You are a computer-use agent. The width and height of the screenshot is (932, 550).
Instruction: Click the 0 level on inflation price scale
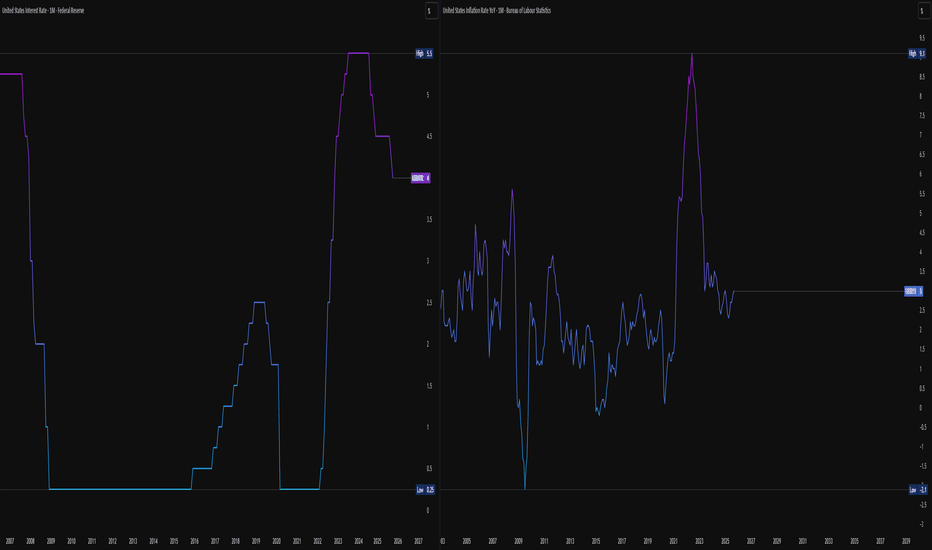pos(921,407)
